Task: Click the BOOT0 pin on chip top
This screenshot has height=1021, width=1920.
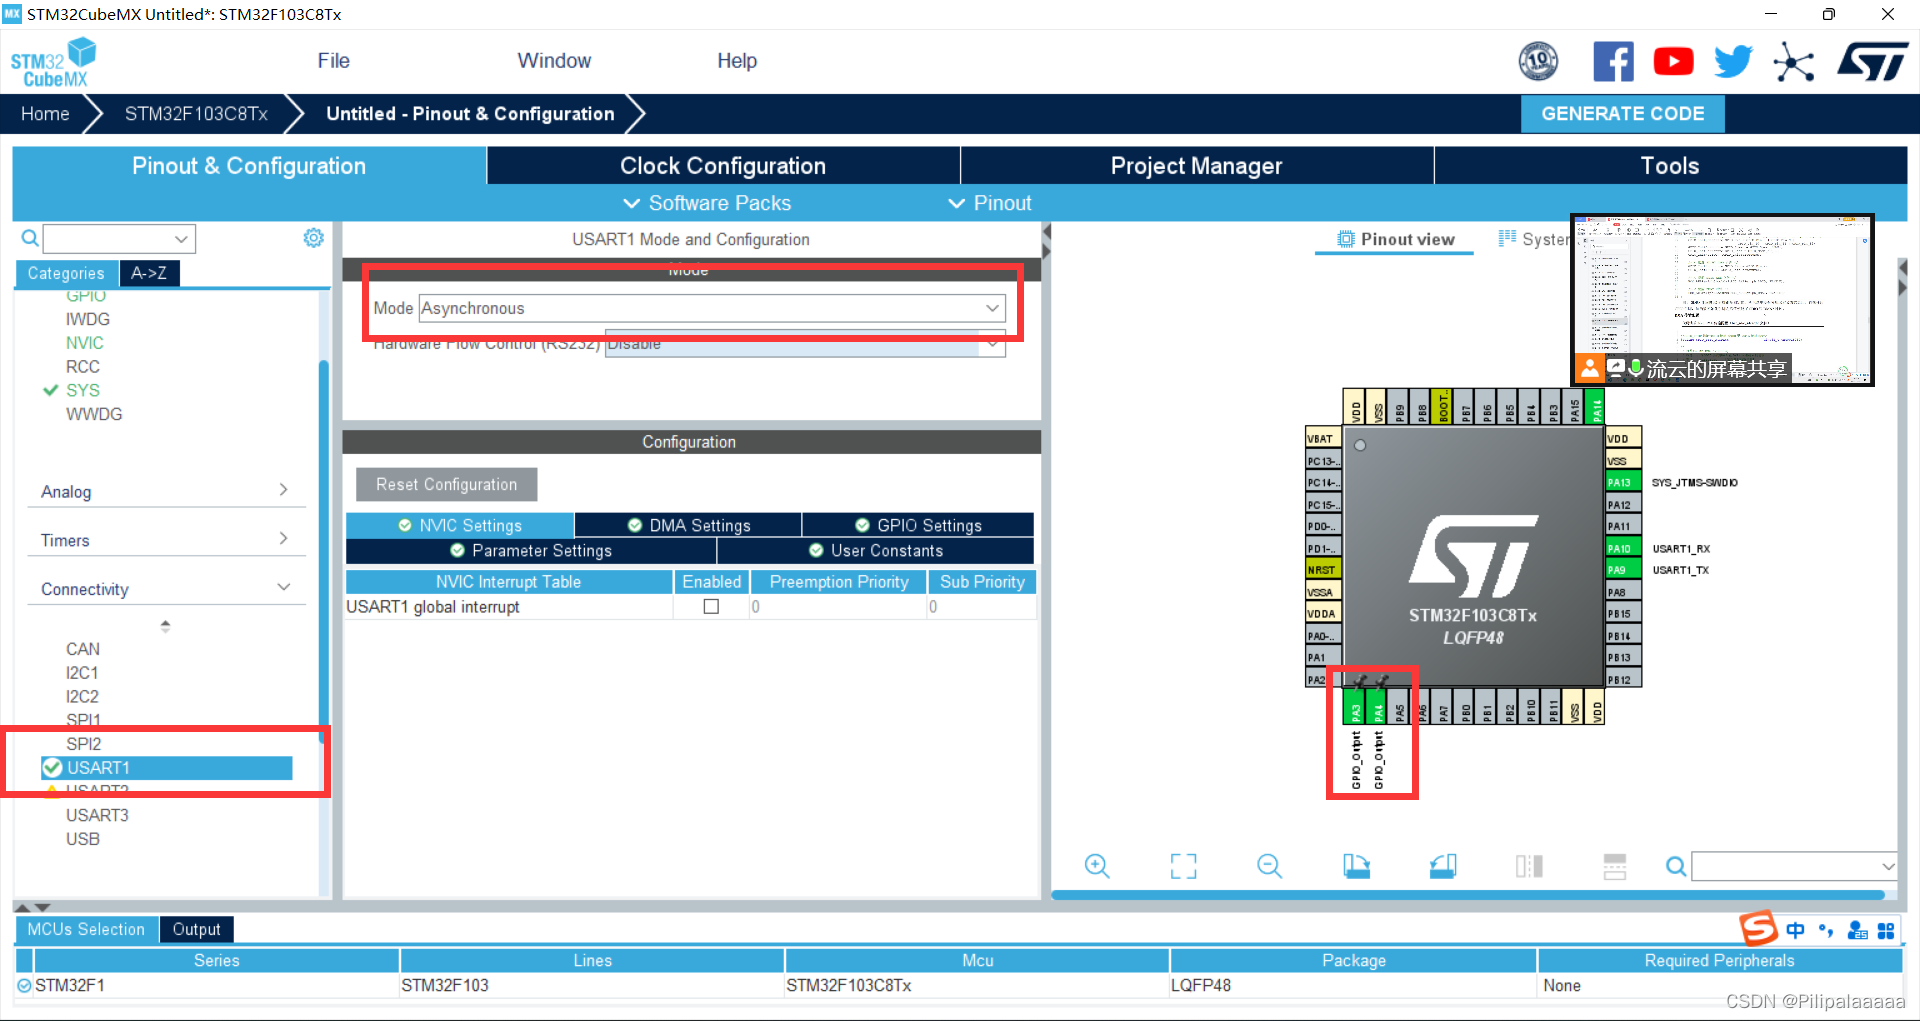Action: pos(1443,407)
